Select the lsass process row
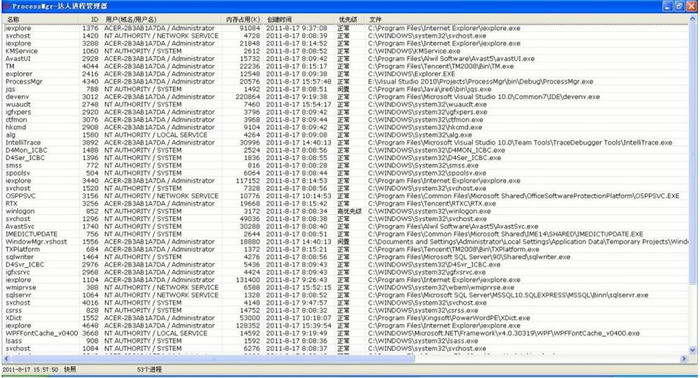Viewport: 700px width, 378px height. (346, 341)
